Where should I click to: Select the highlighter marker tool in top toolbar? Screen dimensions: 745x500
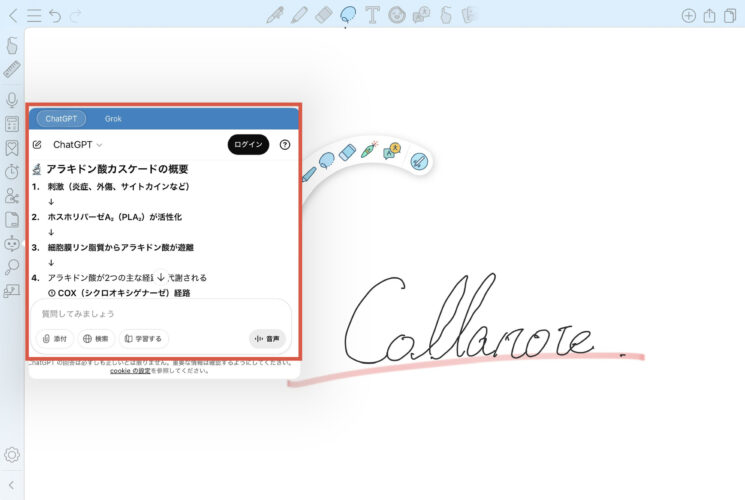coord(299,15)
